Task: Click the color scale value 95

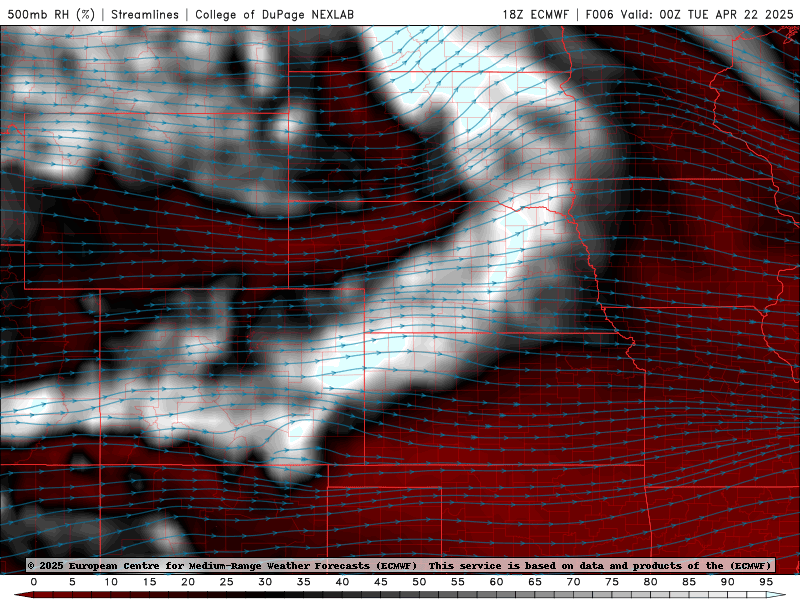Action: click(x=766, y=582)
